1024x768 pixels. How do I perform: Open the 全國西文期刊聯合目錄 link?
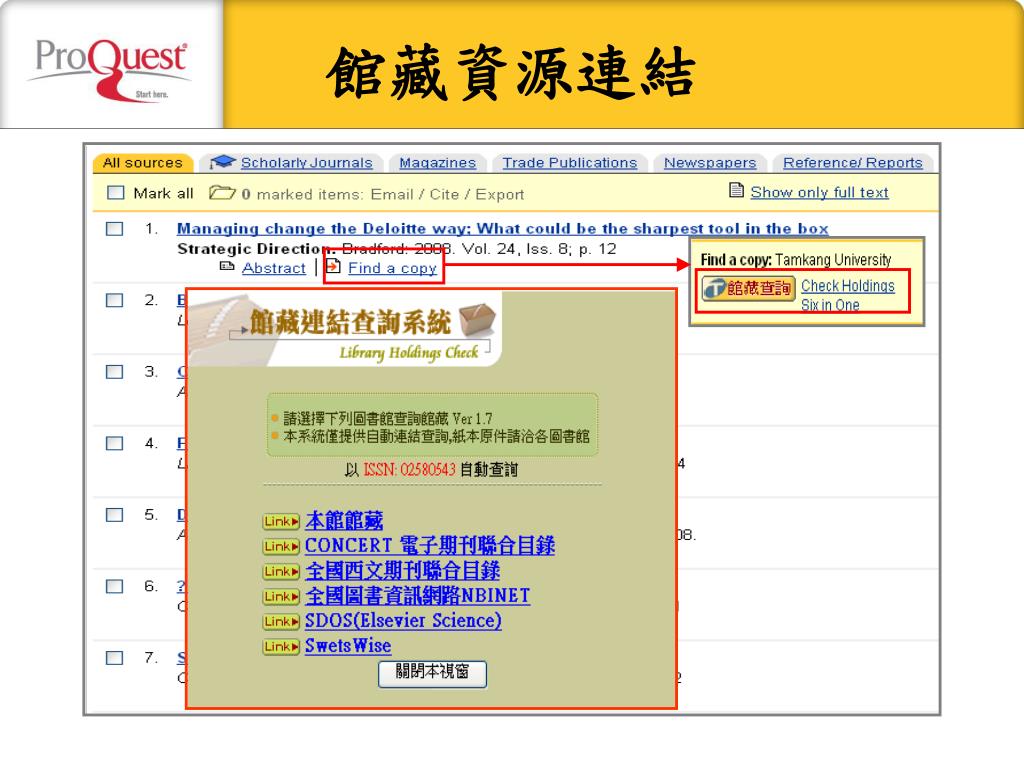[402, 571]
